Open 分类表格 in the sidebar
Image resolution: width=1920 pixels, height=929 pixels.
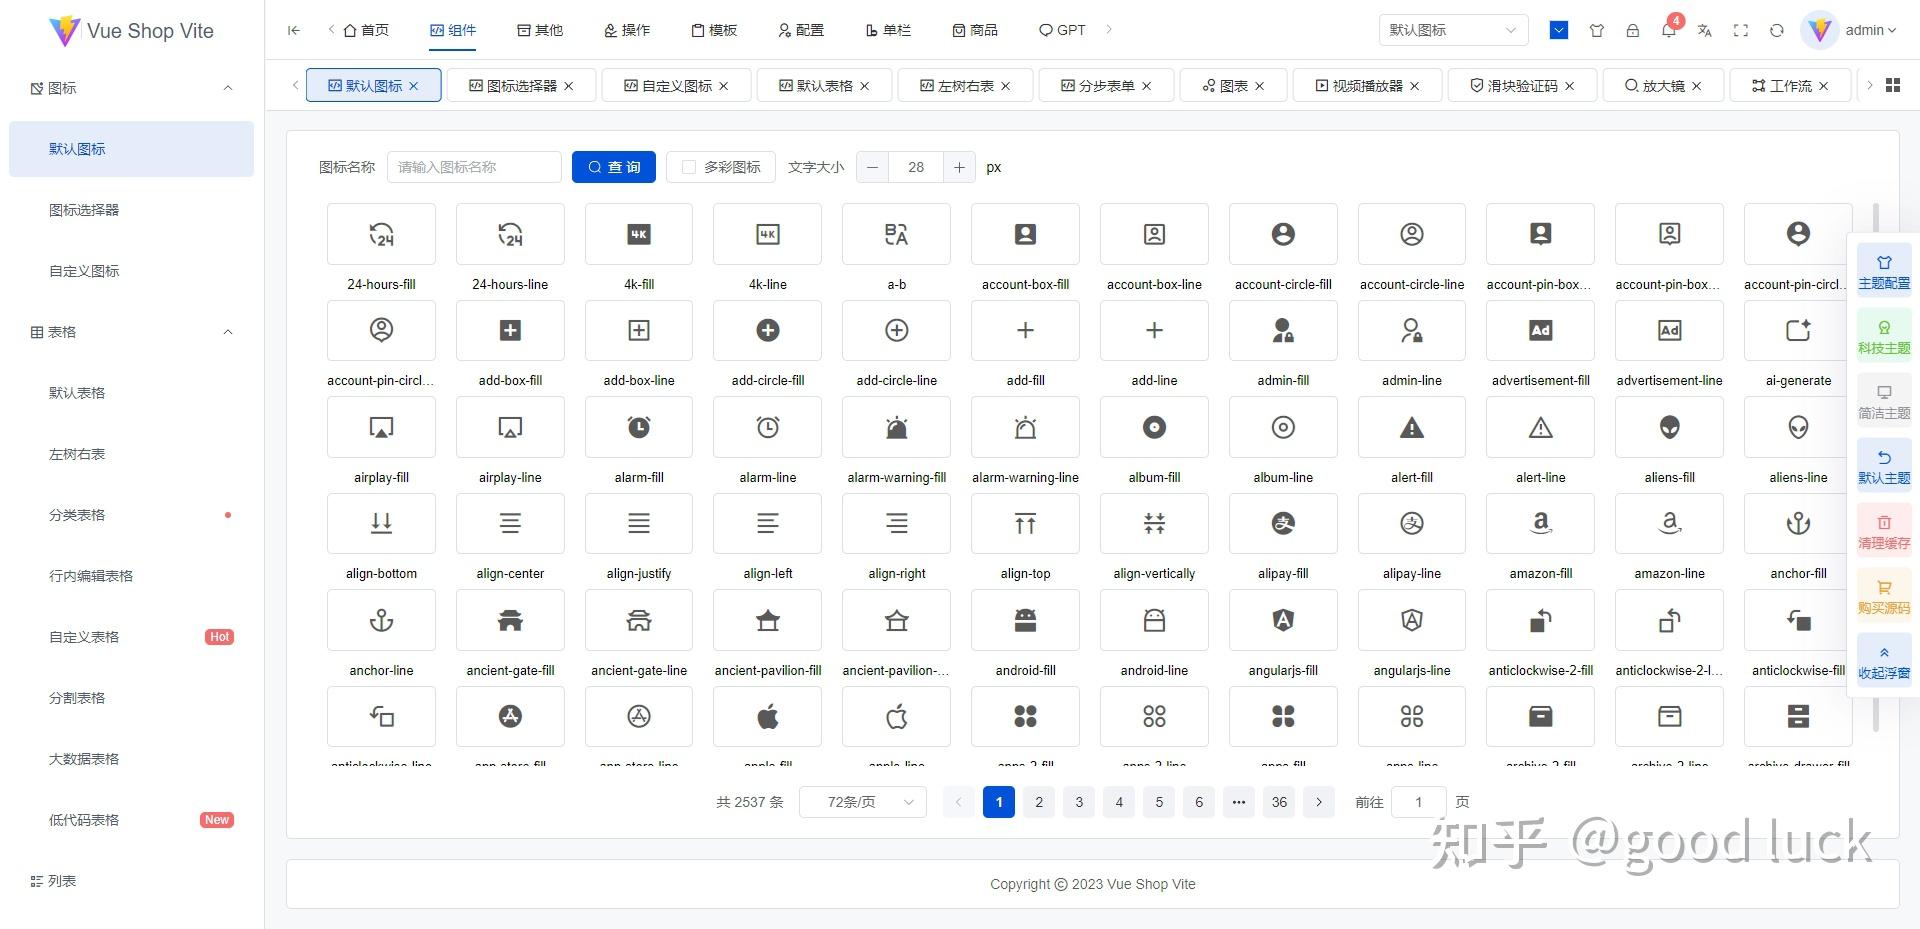pos(132,515)
